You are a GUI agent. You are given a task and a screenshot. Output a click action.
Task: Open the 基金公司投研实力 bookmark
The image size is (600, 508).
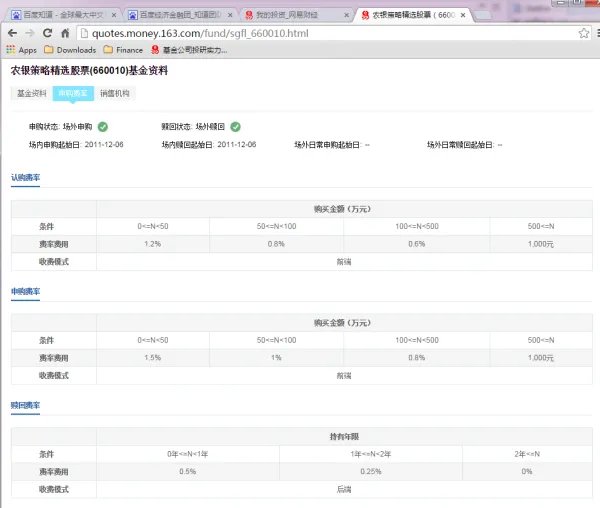coord(189,50)
